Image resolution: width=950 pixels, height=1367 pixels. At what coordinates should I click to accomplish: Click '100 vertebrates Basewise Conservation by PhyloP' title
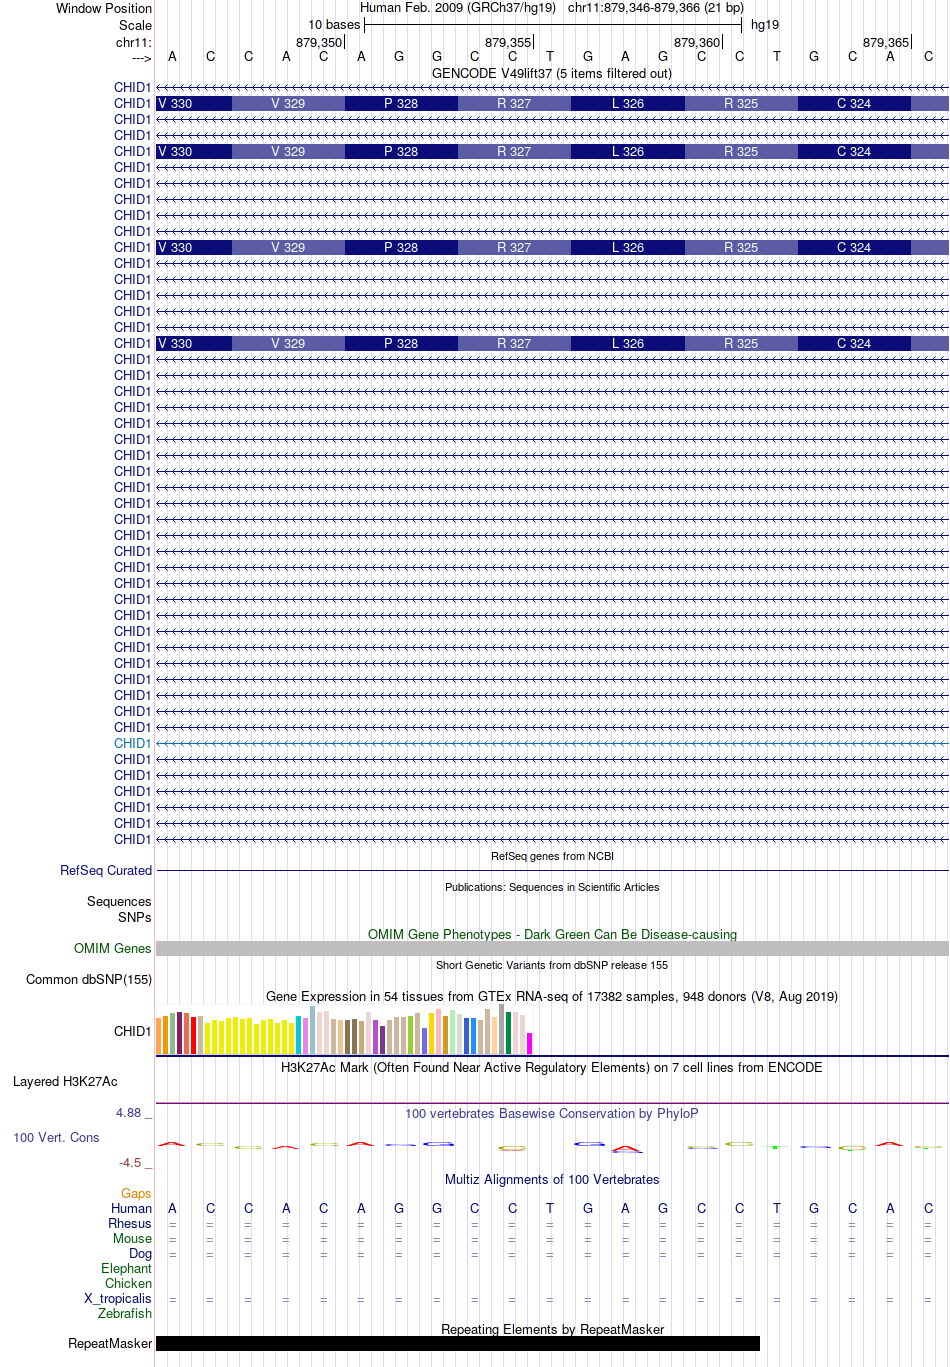[x=552, y=1114]
